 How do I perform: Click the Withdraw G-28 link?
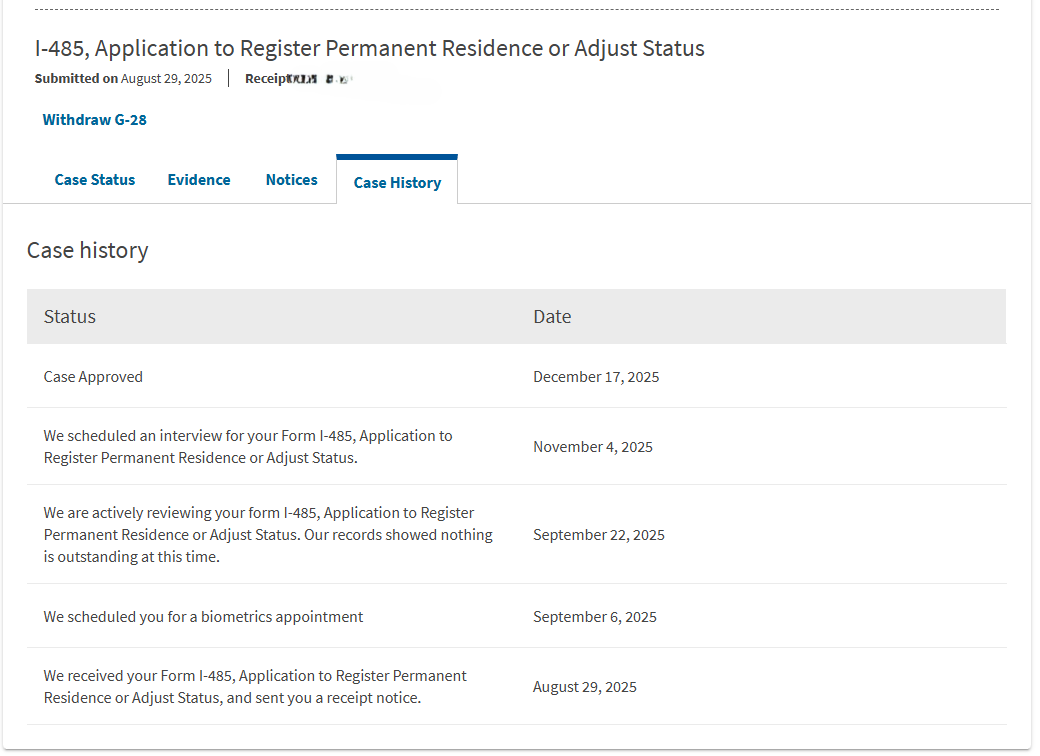click(94, 120)
